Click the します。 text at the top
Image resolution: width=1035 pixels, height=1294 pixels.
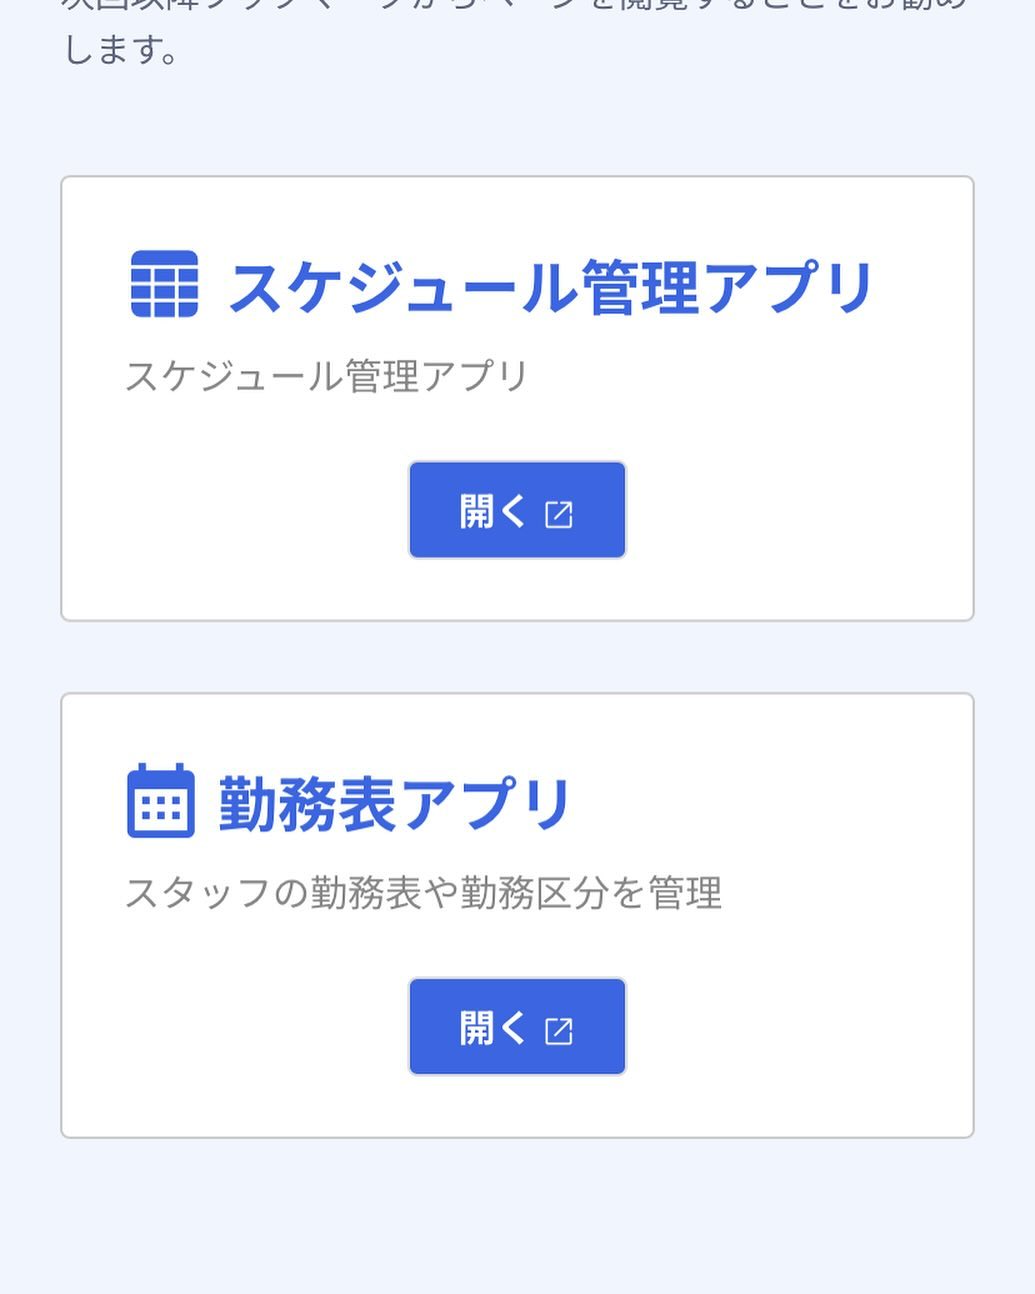coord(121,49)
